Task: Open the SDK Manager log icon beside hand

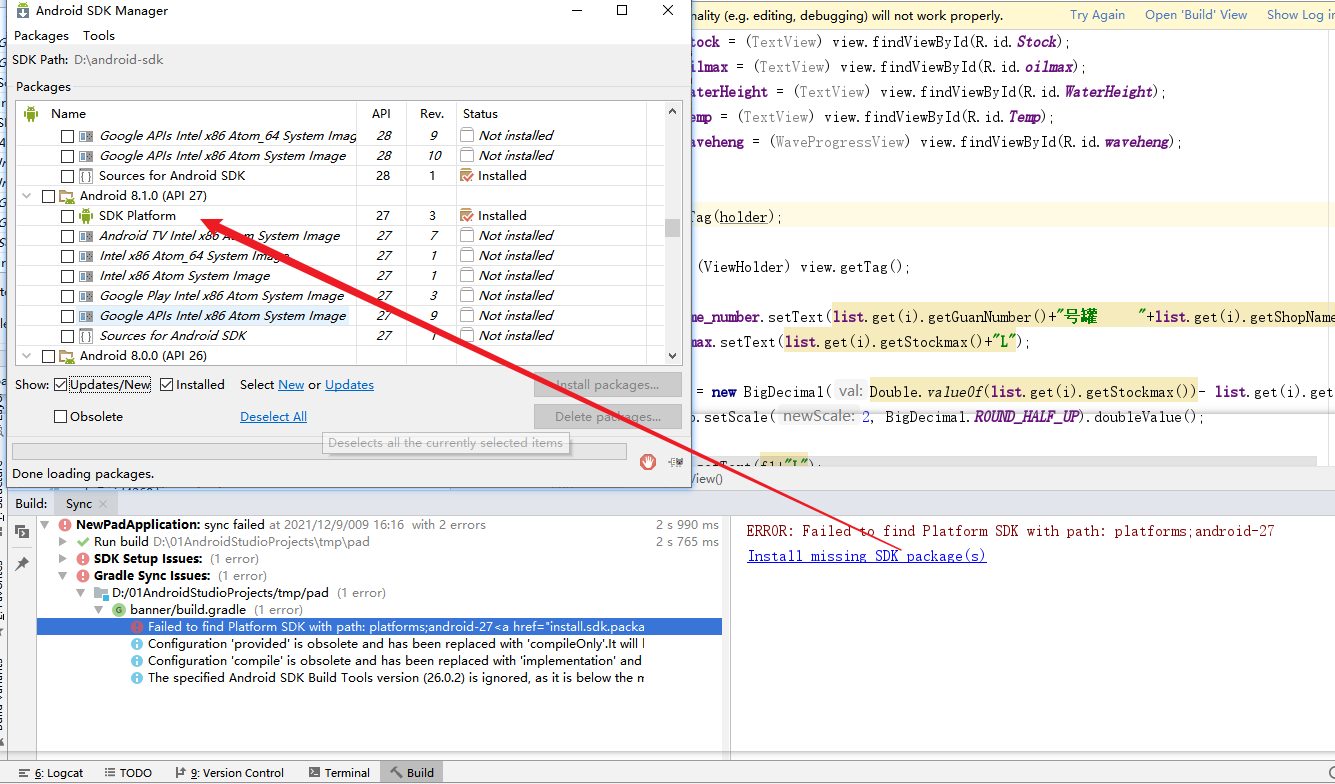Action: tap(677, 462)
